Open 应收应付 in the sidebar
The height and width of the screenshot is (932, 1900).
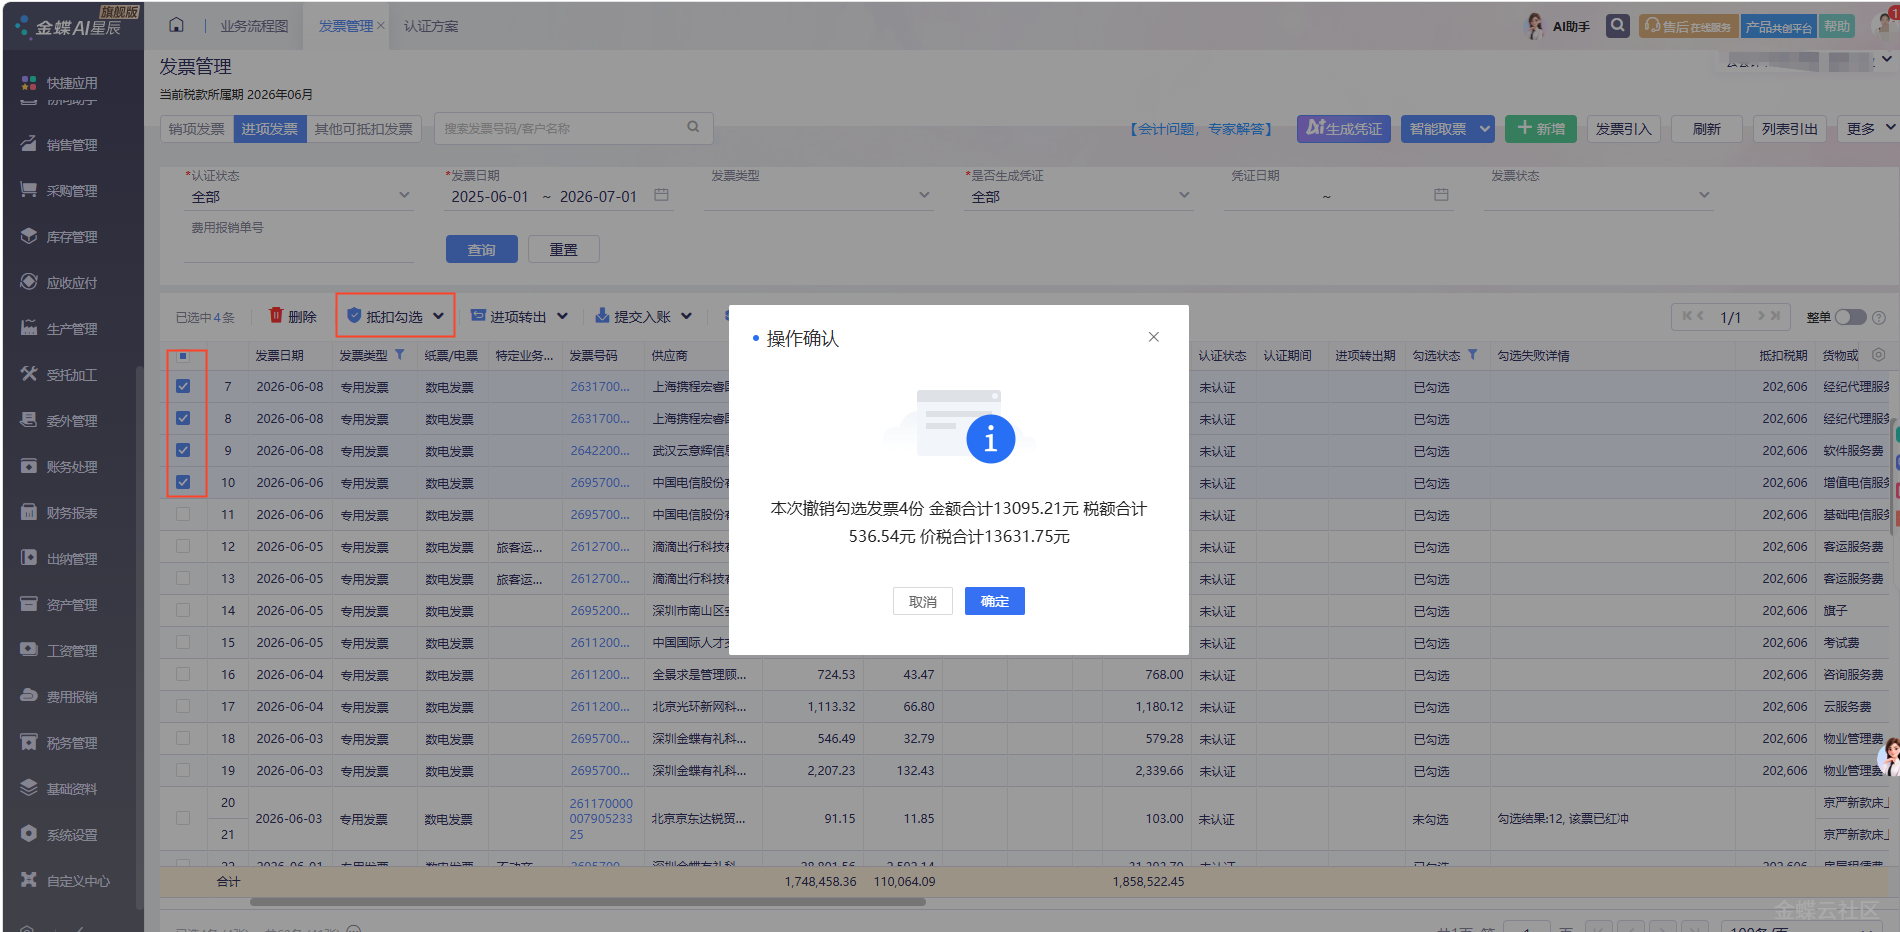pyautogui.click(x=72, y=283)
